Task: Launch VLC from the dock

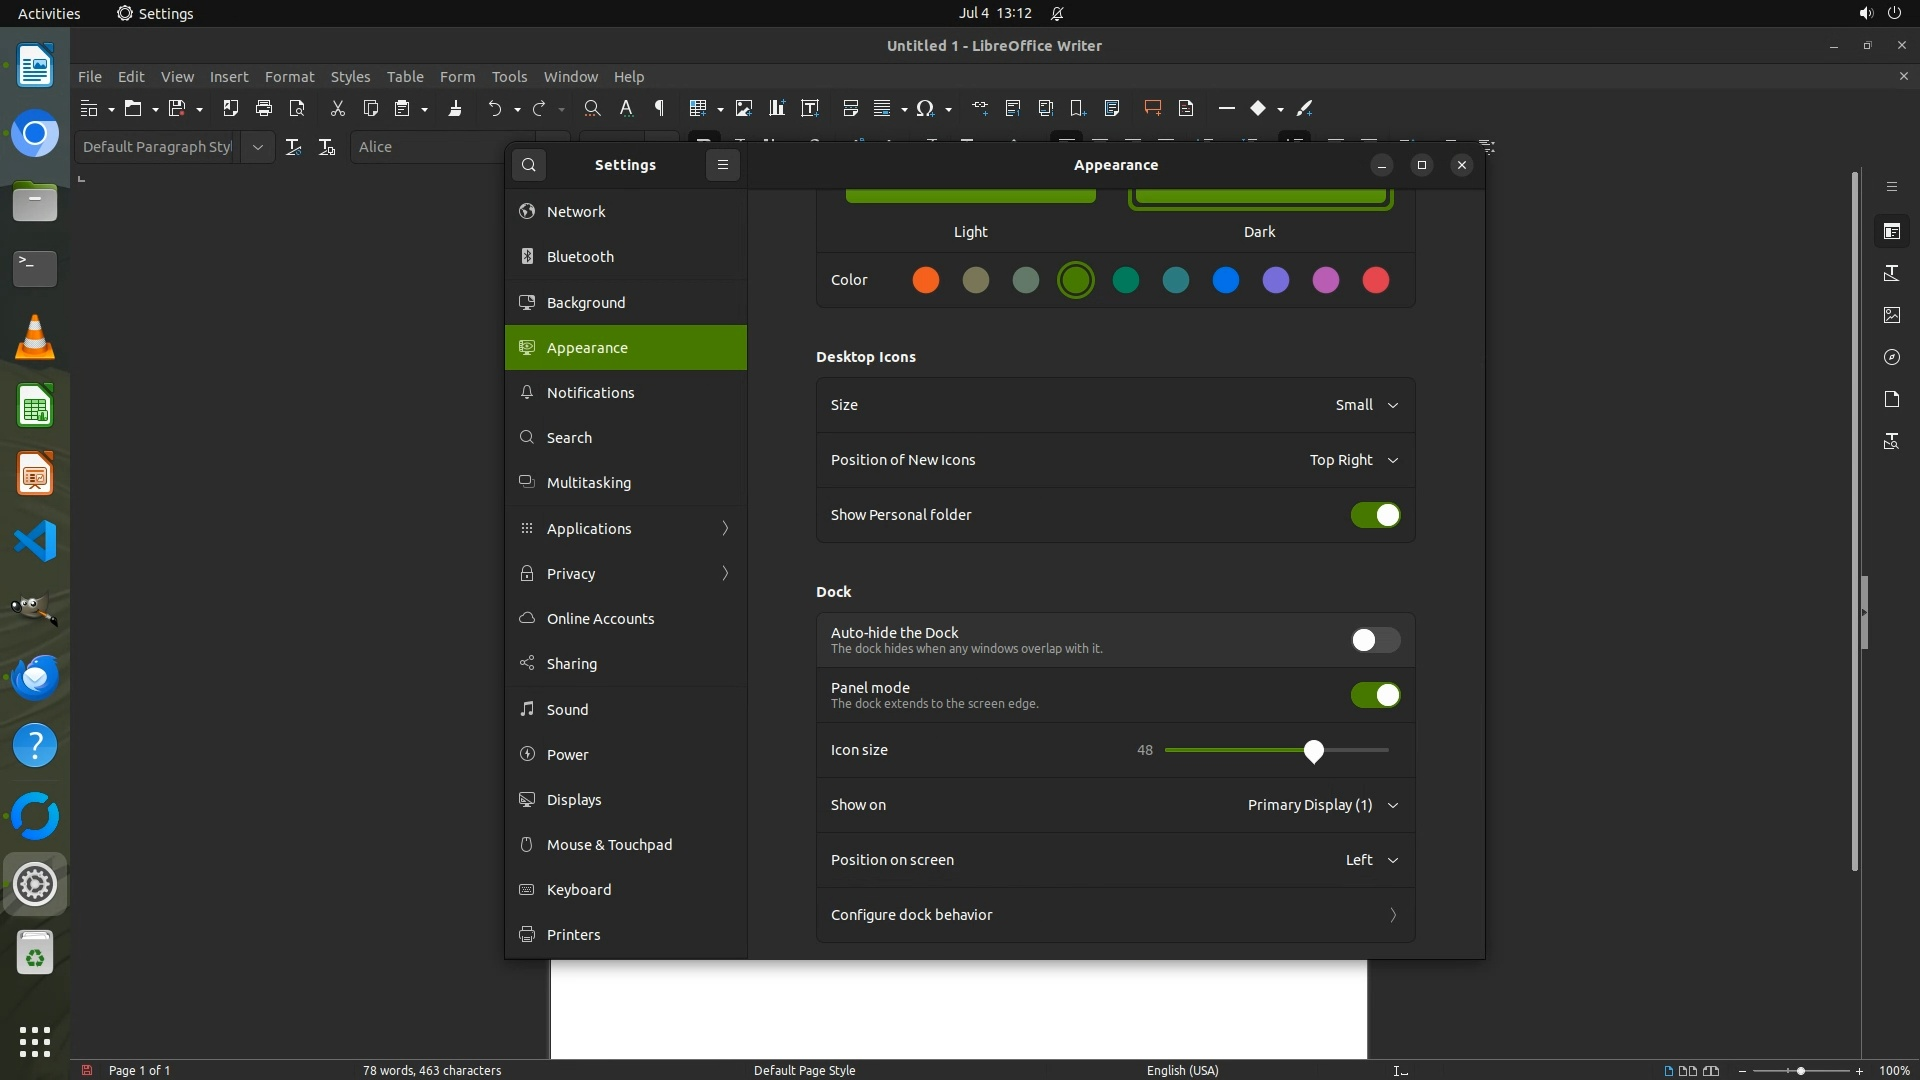Action: [35, 338]
